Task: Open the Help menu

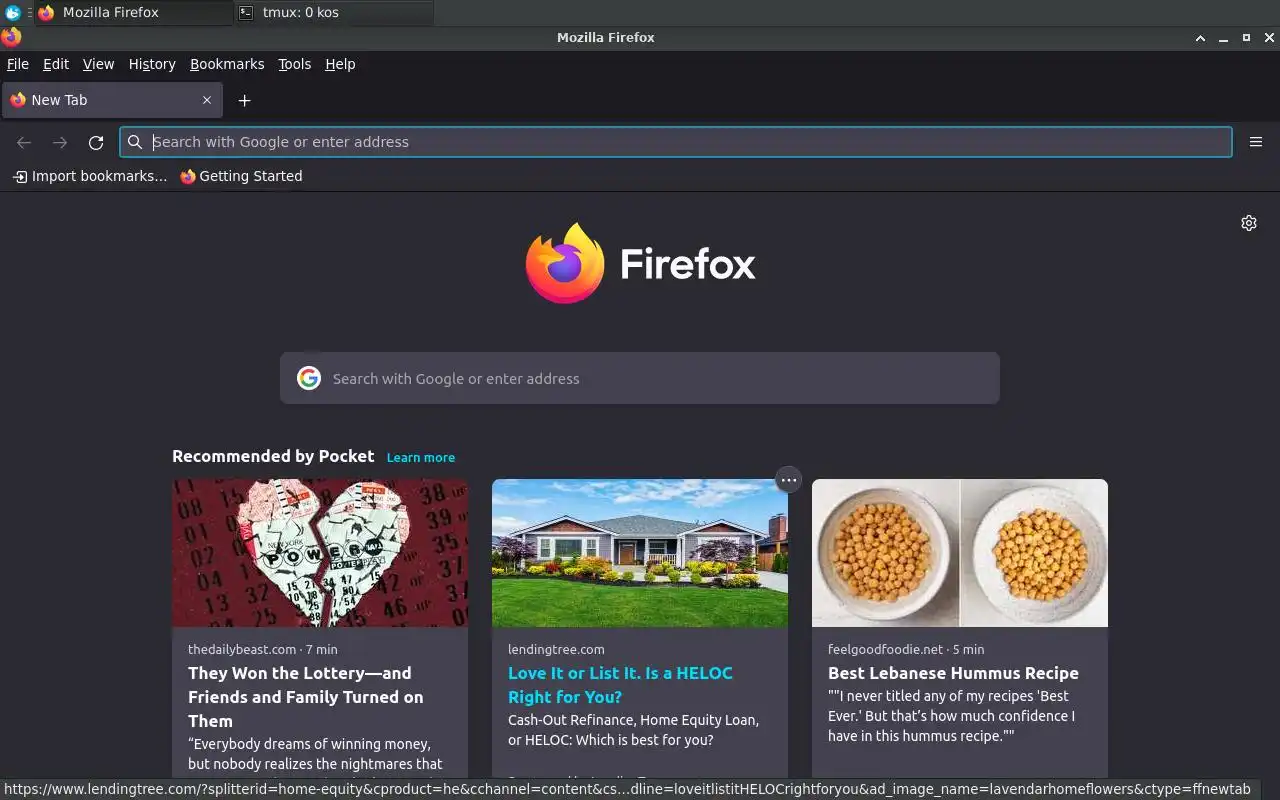Action: point(340,64)
